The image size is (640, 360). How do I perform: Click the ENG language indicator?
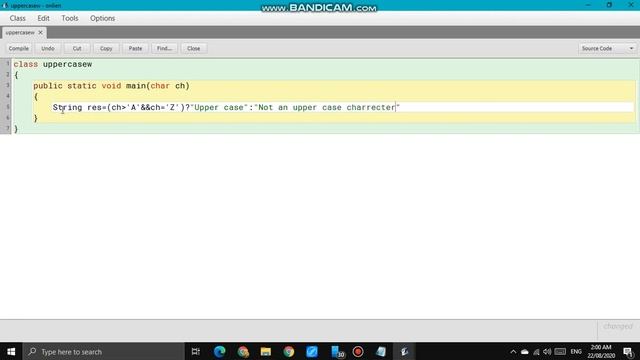[x=576, y=352]
